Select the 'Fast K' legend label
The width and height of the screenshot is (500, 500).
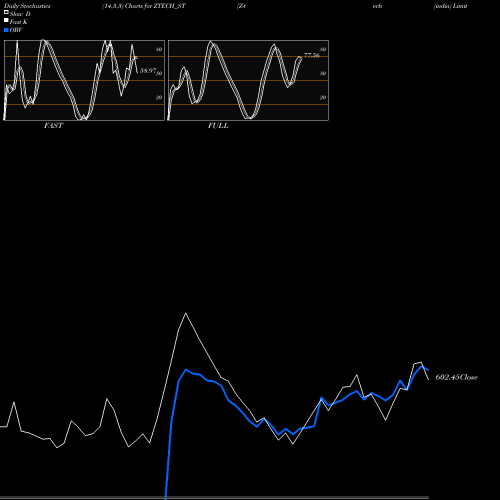click(x=19, y=22)
